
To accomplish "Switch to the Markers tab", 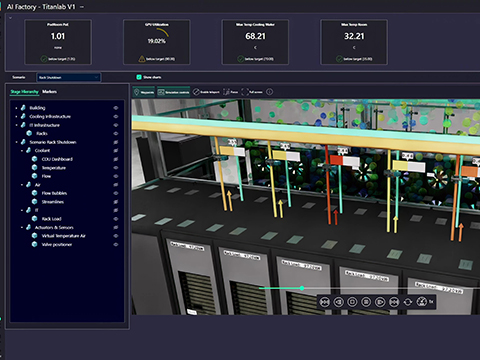I will (x=49, y=92).
